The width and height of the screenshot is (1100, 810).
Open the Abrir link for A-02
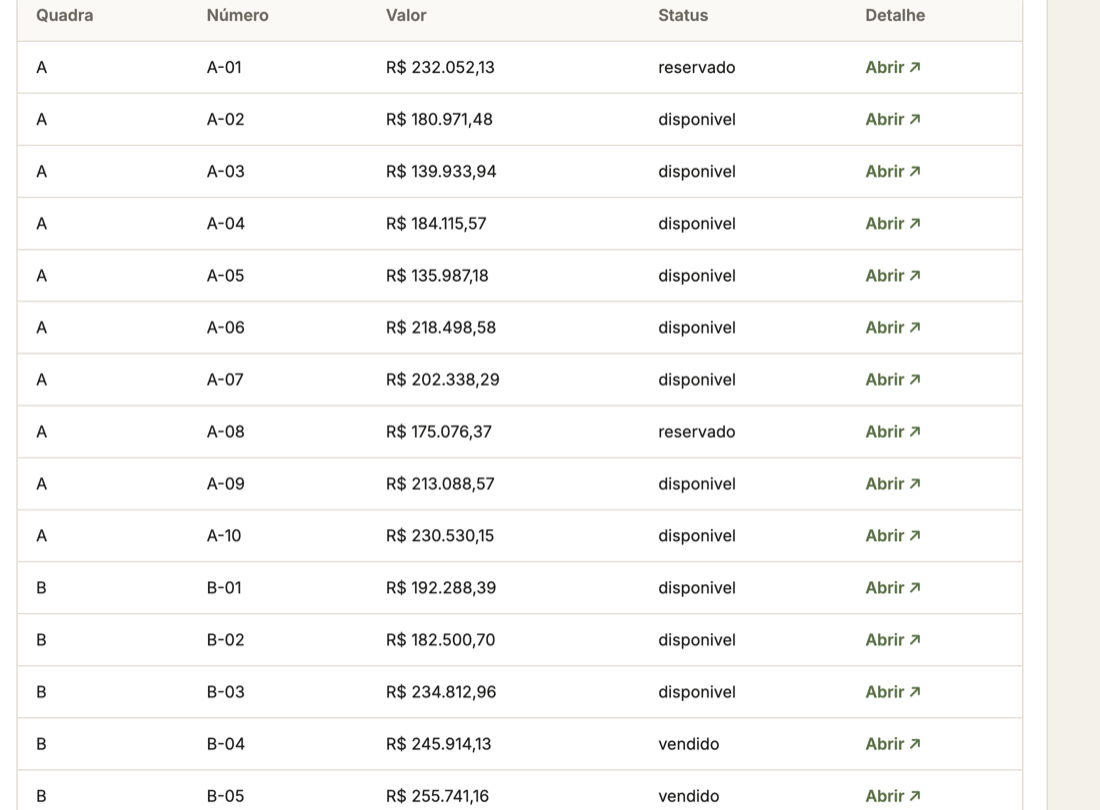tap(892, 119)
